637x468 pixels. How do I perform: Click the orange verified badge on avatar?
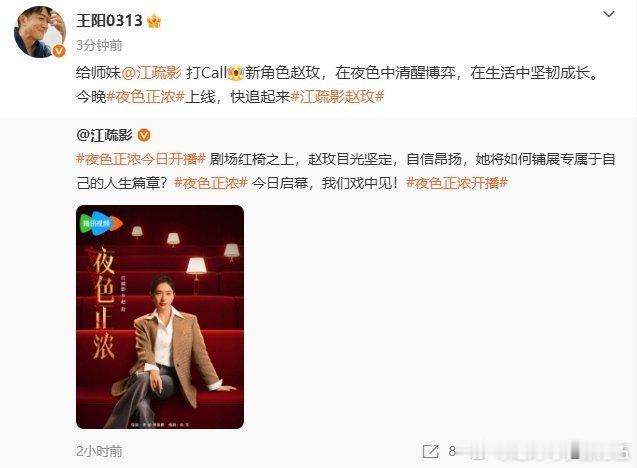59,51
